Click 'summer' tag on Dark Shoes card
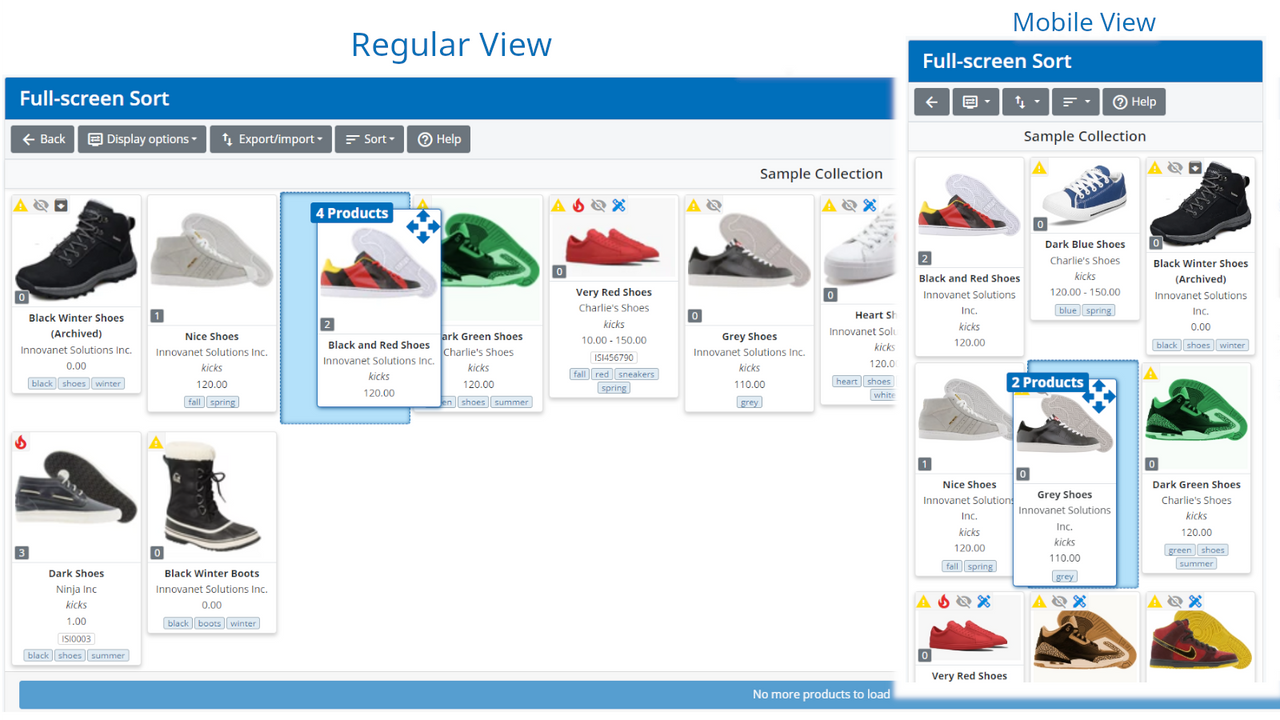Screen dimensions: 1280x720 [108, 656]
